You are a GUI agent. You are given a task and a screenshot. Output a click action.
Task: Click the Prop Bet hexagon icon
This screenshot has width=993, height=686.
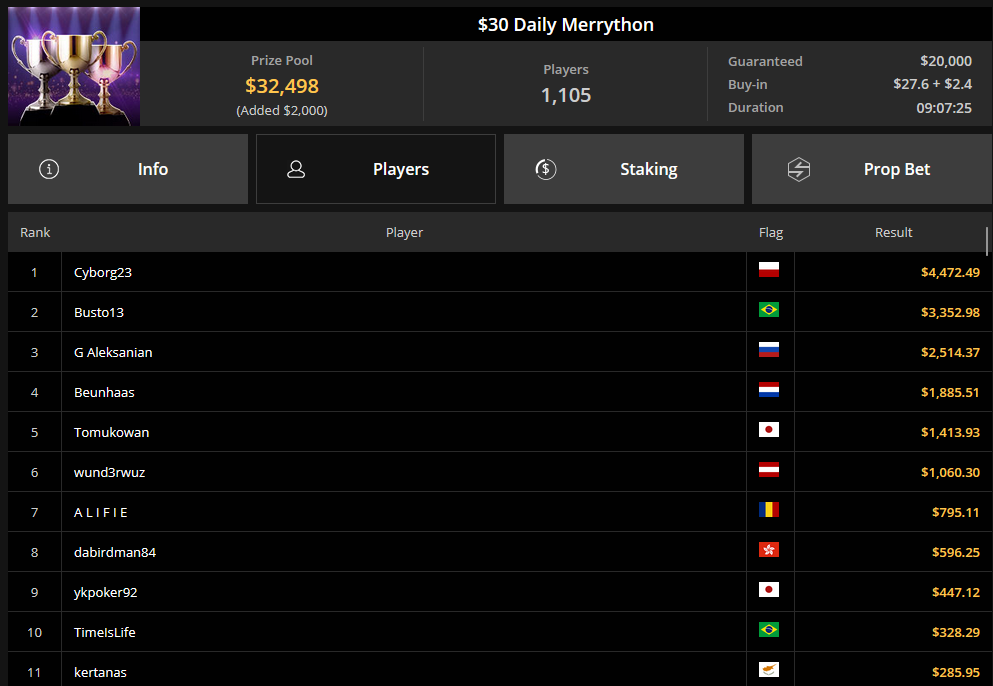(799, 169)
